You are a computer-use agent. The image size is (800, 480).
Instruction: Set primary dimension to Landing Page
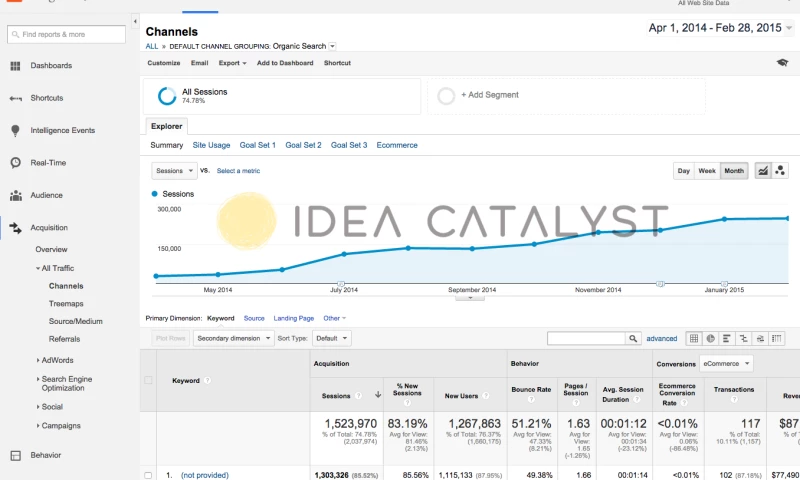pyautogui.click(x=293, y=318)
